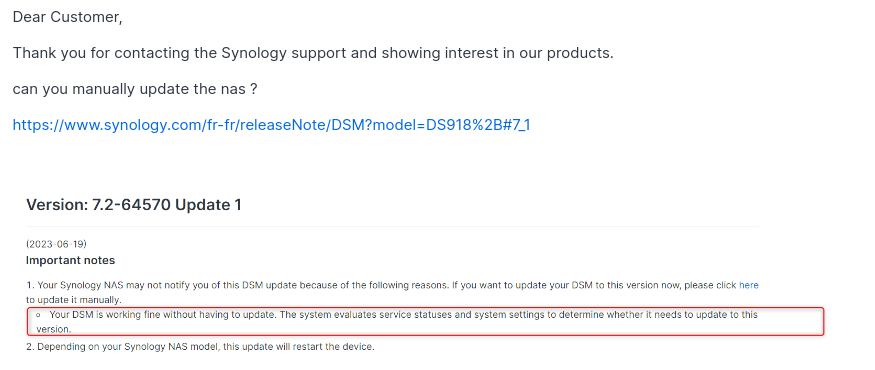Click inside the red highlighted note box
The width and height of the screenshot is (875, 370).
(x=425, y=321)
